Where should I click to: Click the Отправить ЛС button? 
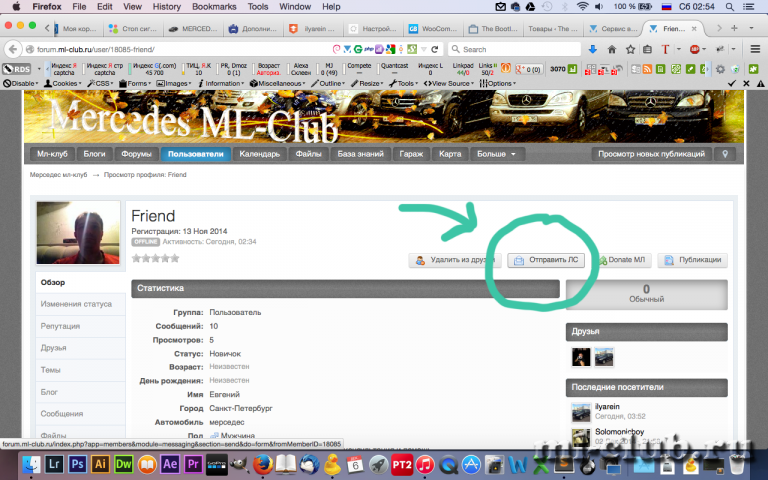pyautogui.click(x=546, y=260)
